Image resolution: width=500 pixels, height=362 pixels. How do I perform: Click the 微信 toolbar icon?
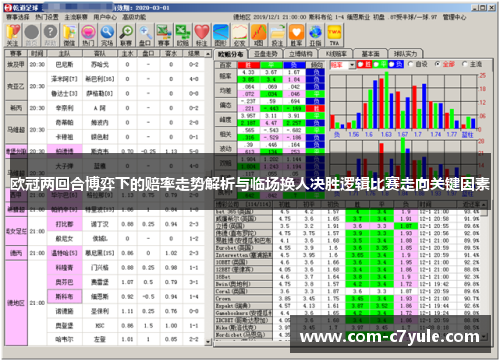coord(69,35)
